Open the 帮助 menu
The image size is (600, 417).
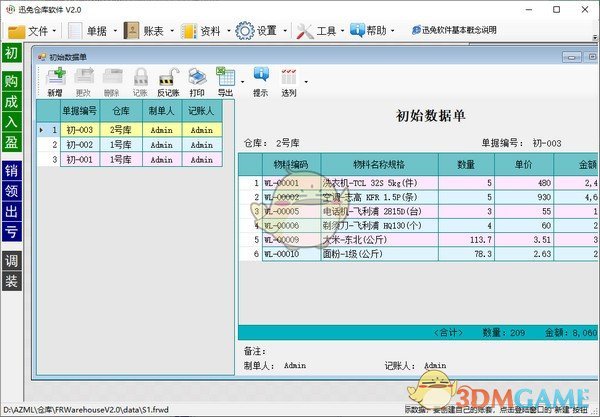tap(372, 31)
